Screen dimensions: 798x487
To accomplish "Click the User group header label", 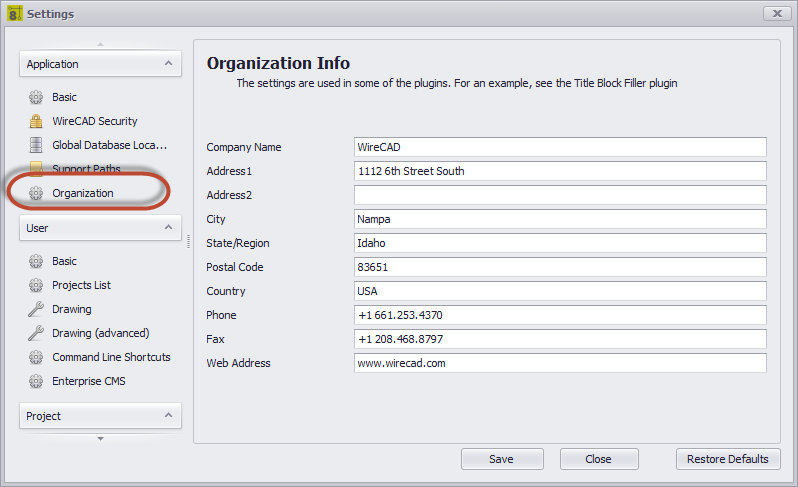I will coord(37,228).
